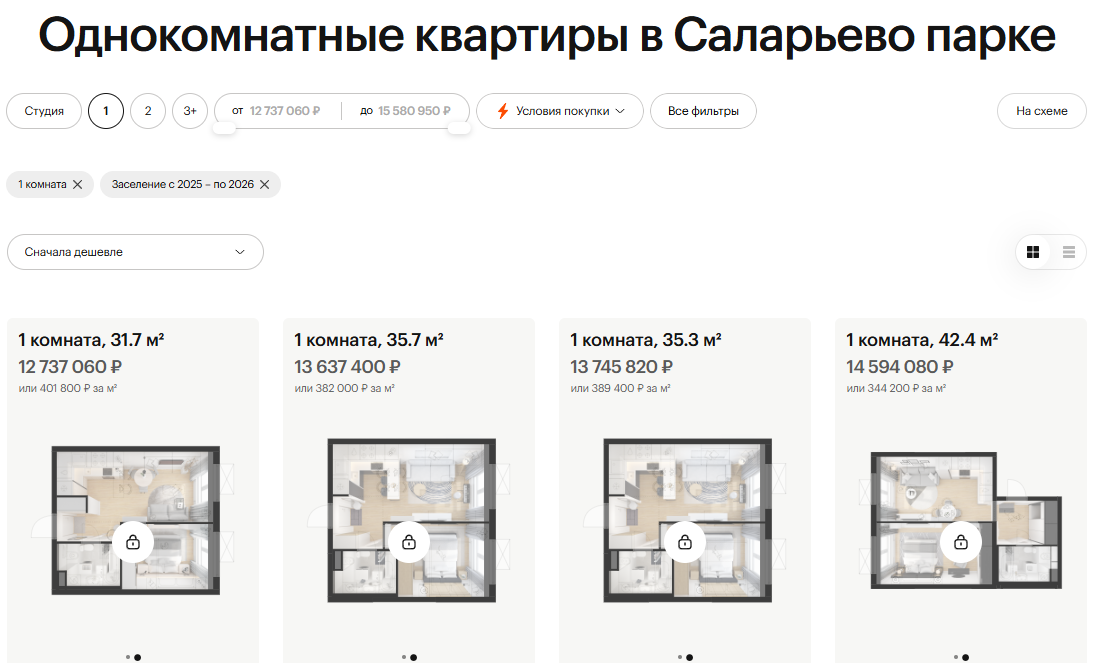
Task: Open the Условия покупки dropdown
Action: click(560, 111)
